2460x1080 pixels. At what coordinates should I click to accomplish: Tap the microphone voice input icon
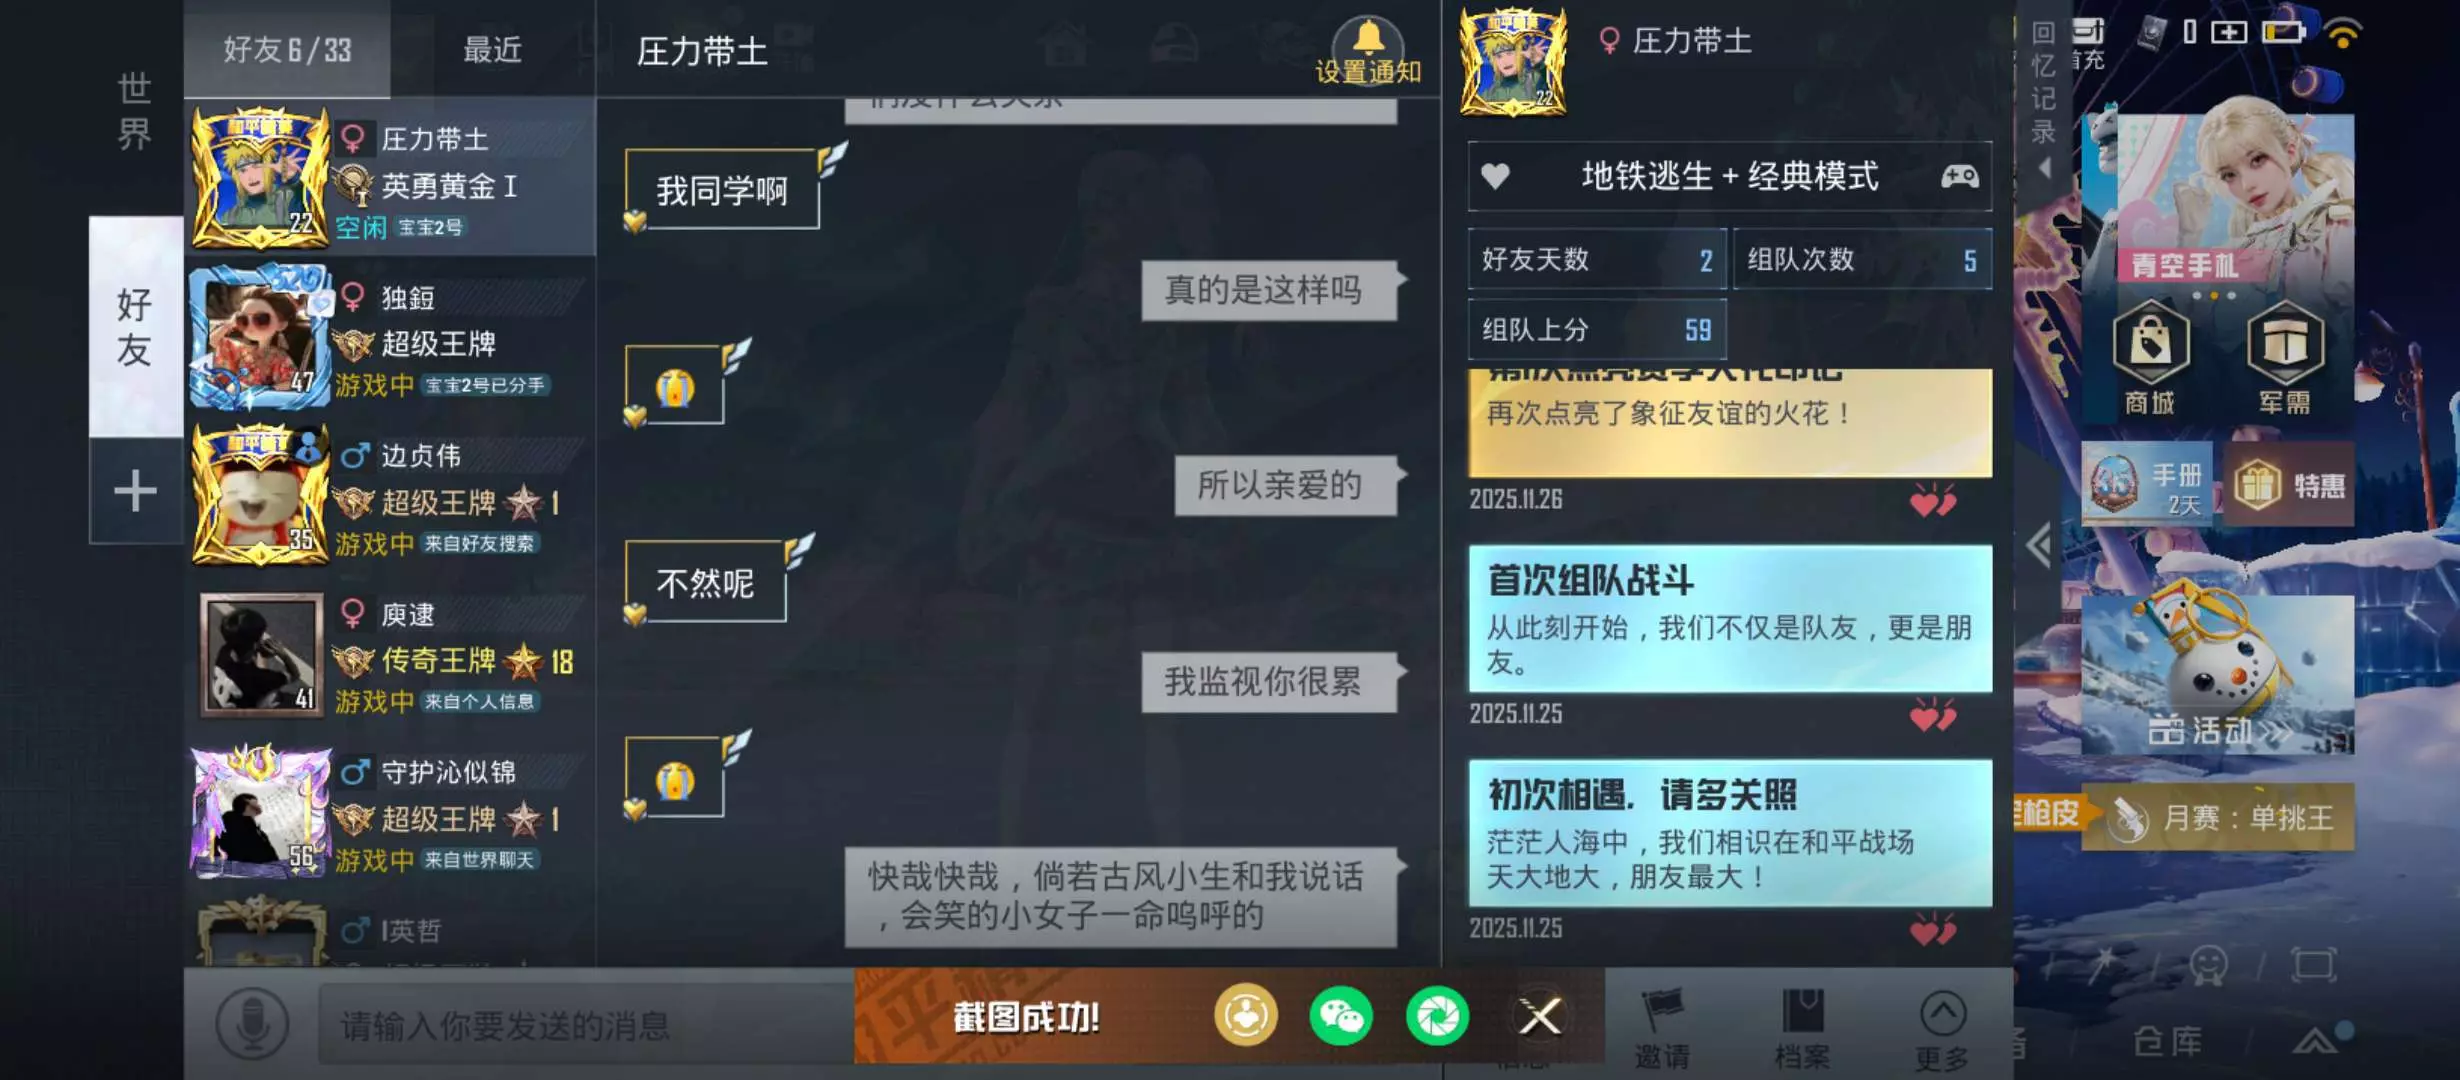point(252,1024)
